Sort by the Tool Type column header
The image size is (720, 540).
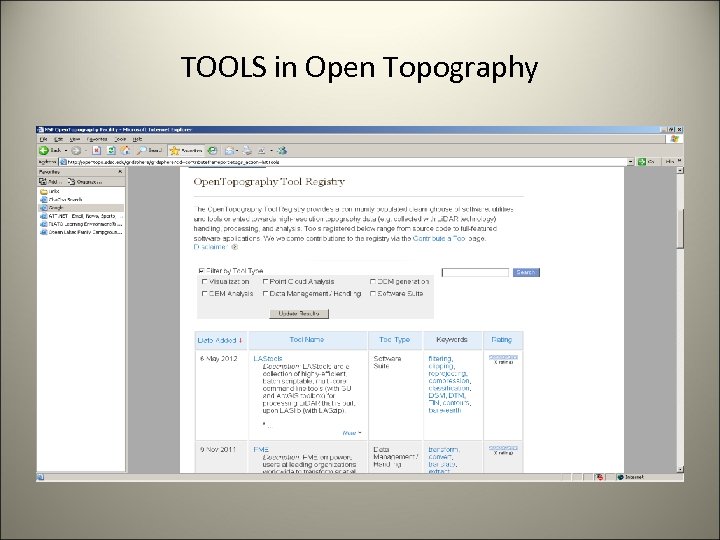tap(394, 340)
